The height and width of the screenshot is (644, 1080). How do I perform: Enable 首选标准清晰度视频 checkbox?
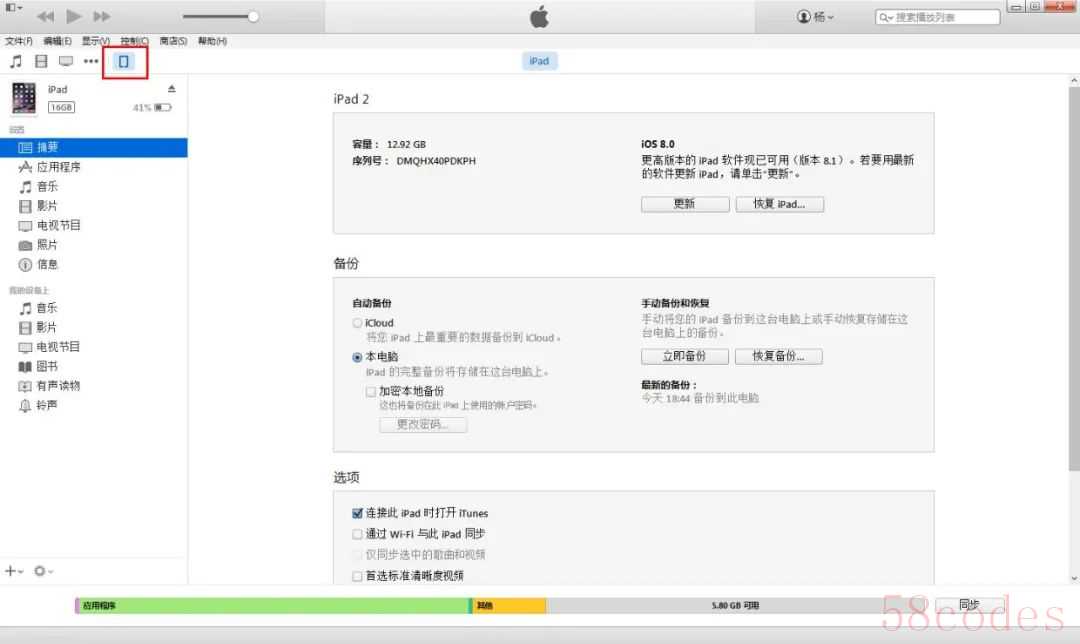(x=357, y=576)
